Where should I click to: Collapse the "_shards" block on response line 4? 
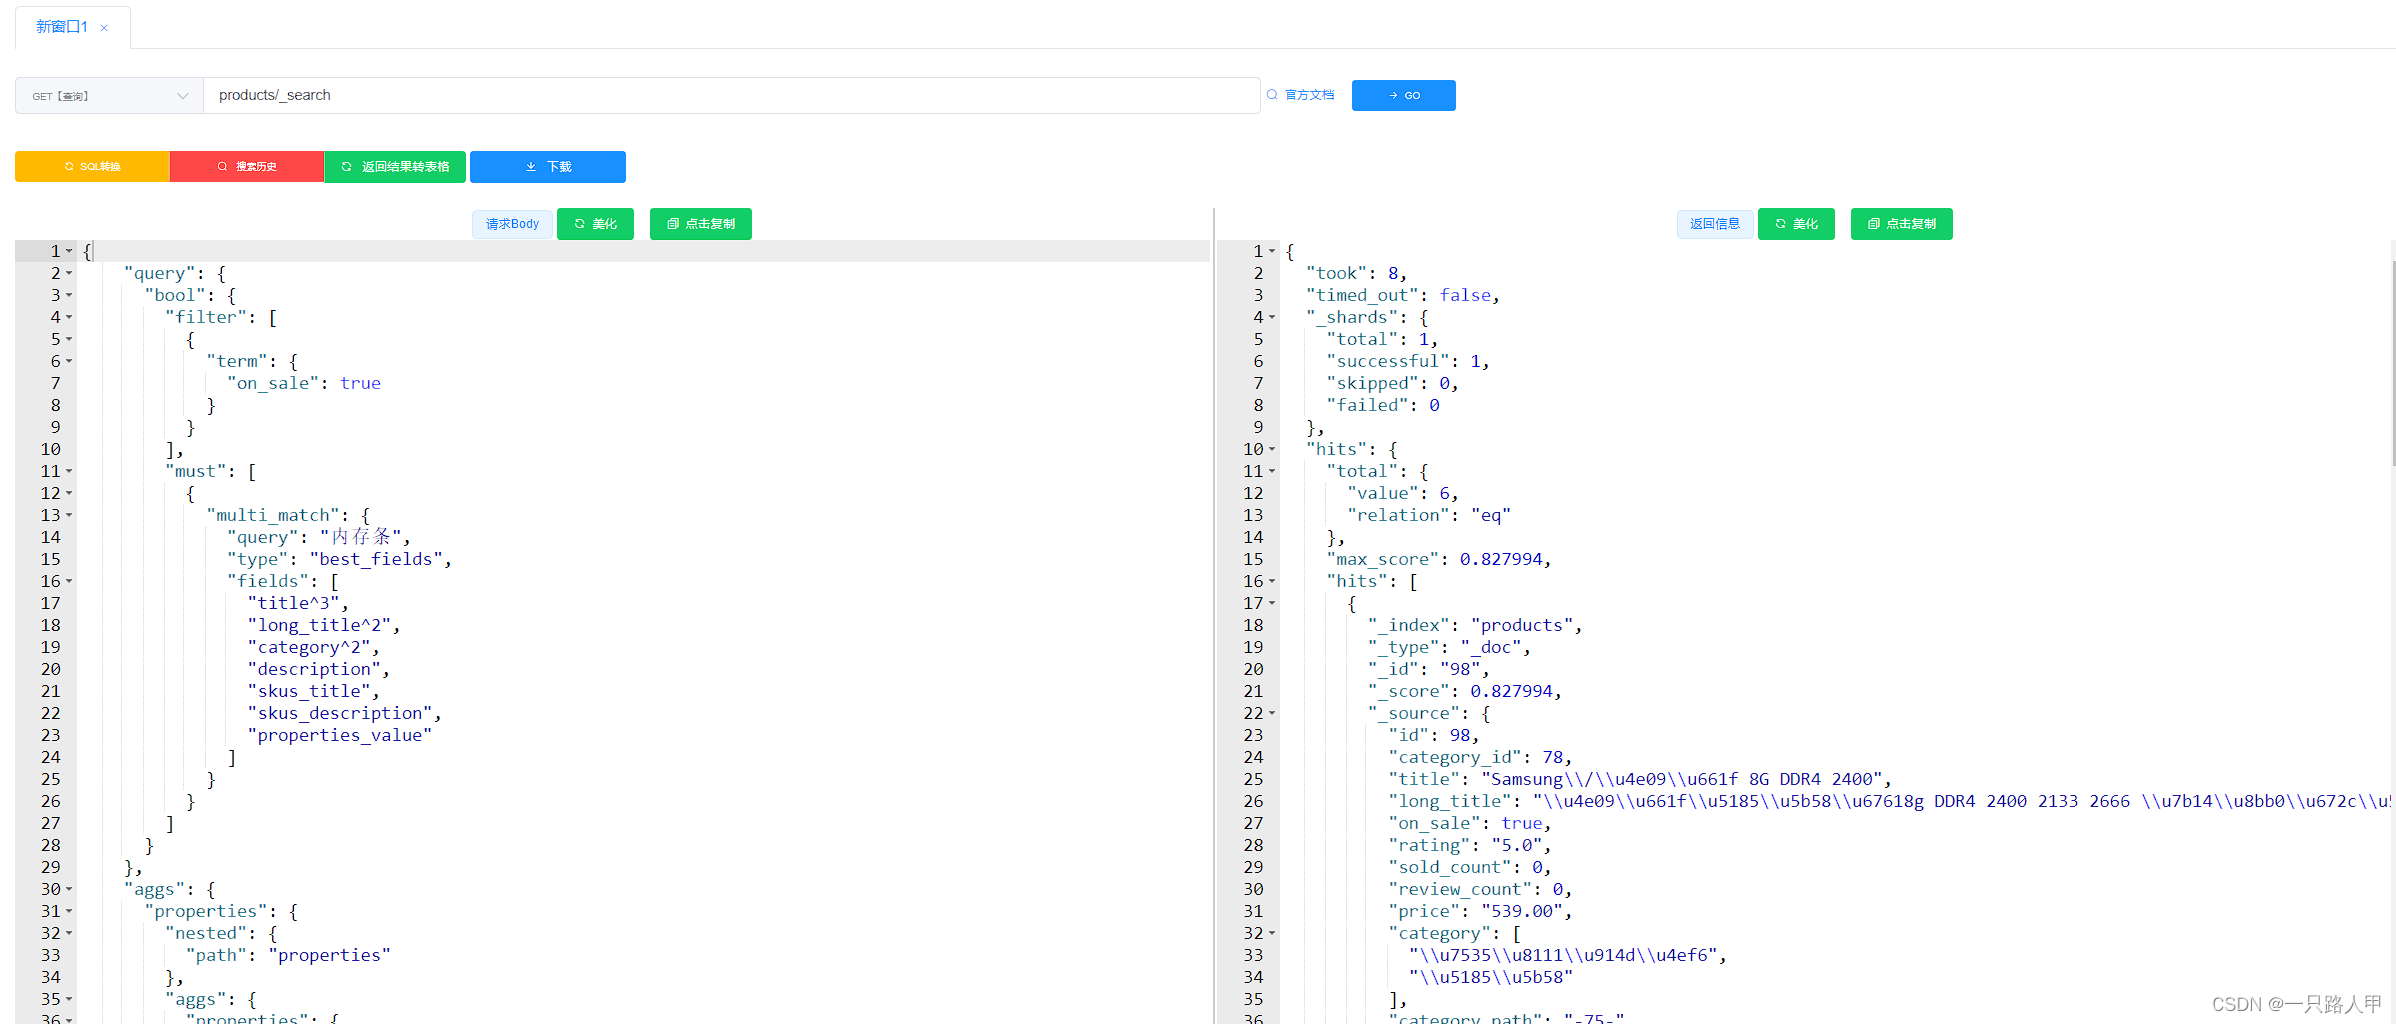(1272, 318)
